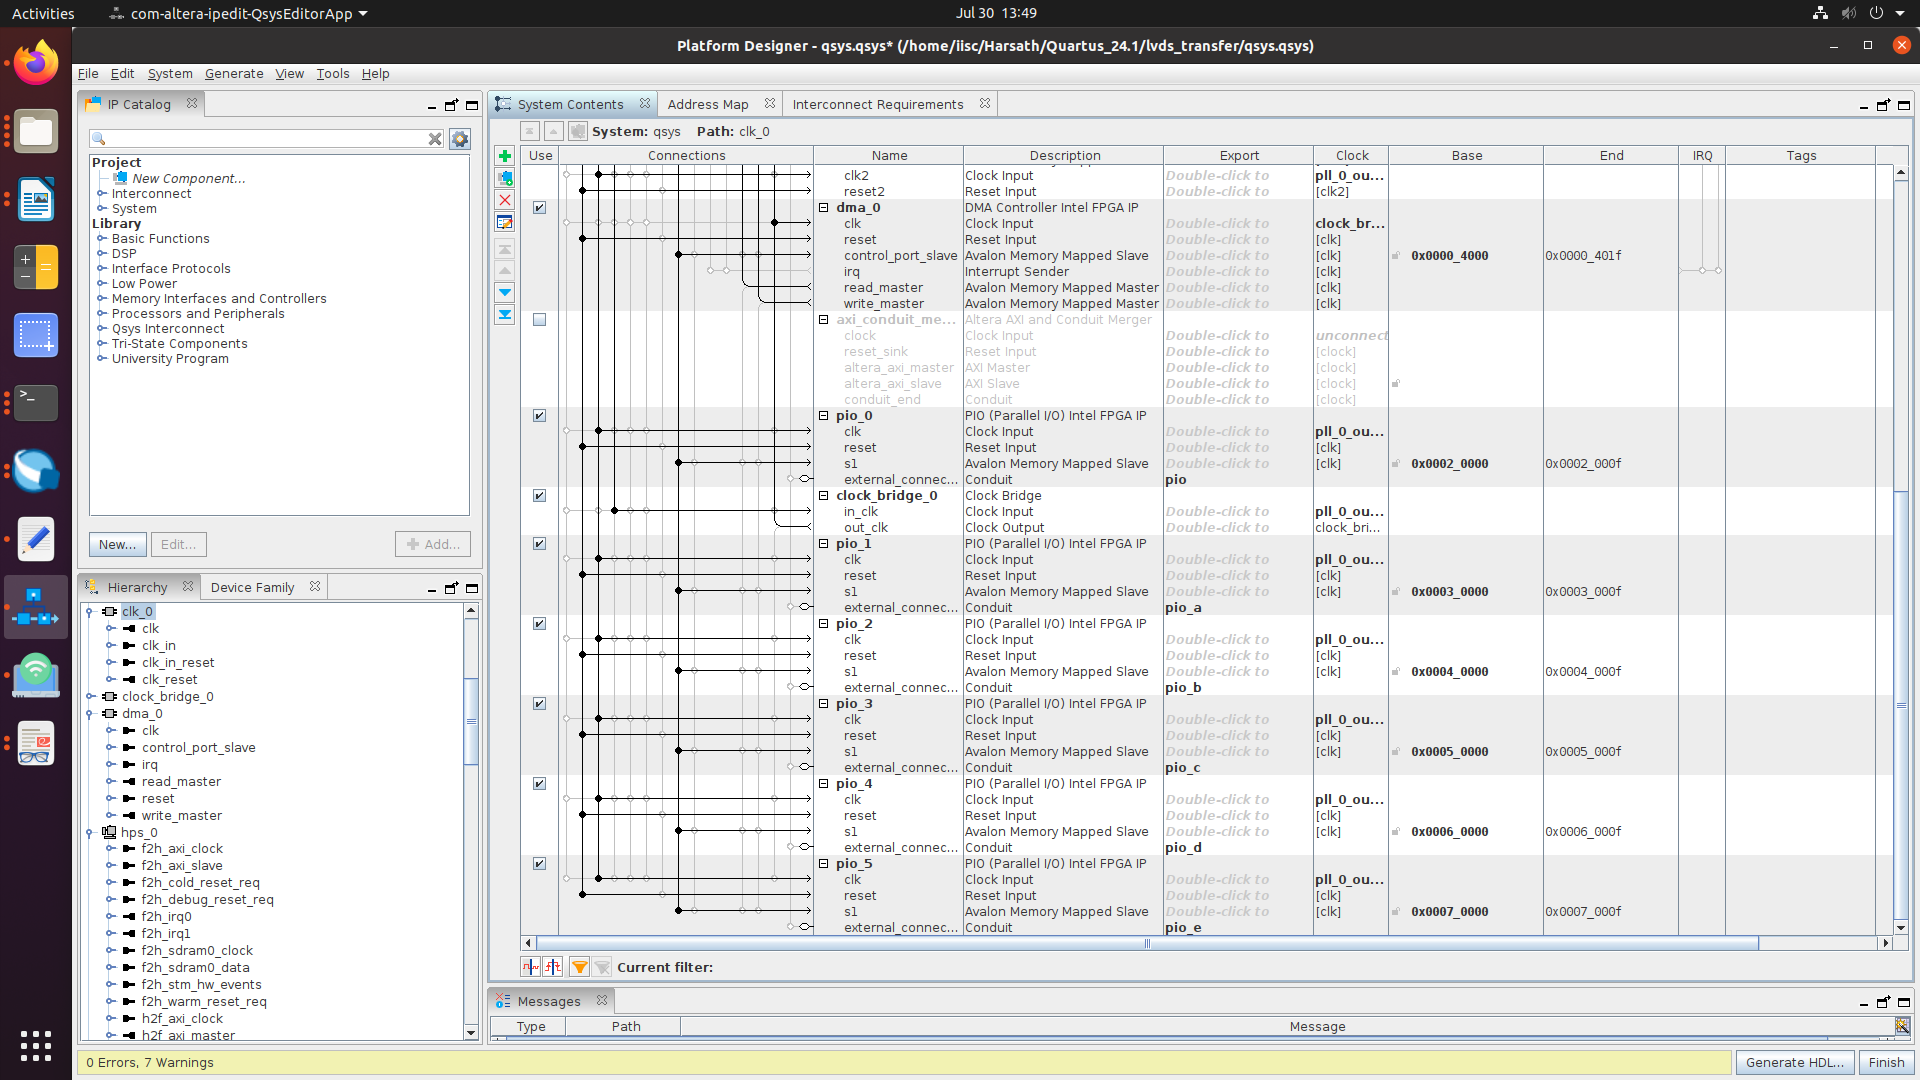The image size is (1920, 1080).
Task: Click the red X remove component icon
Action: 505,200
